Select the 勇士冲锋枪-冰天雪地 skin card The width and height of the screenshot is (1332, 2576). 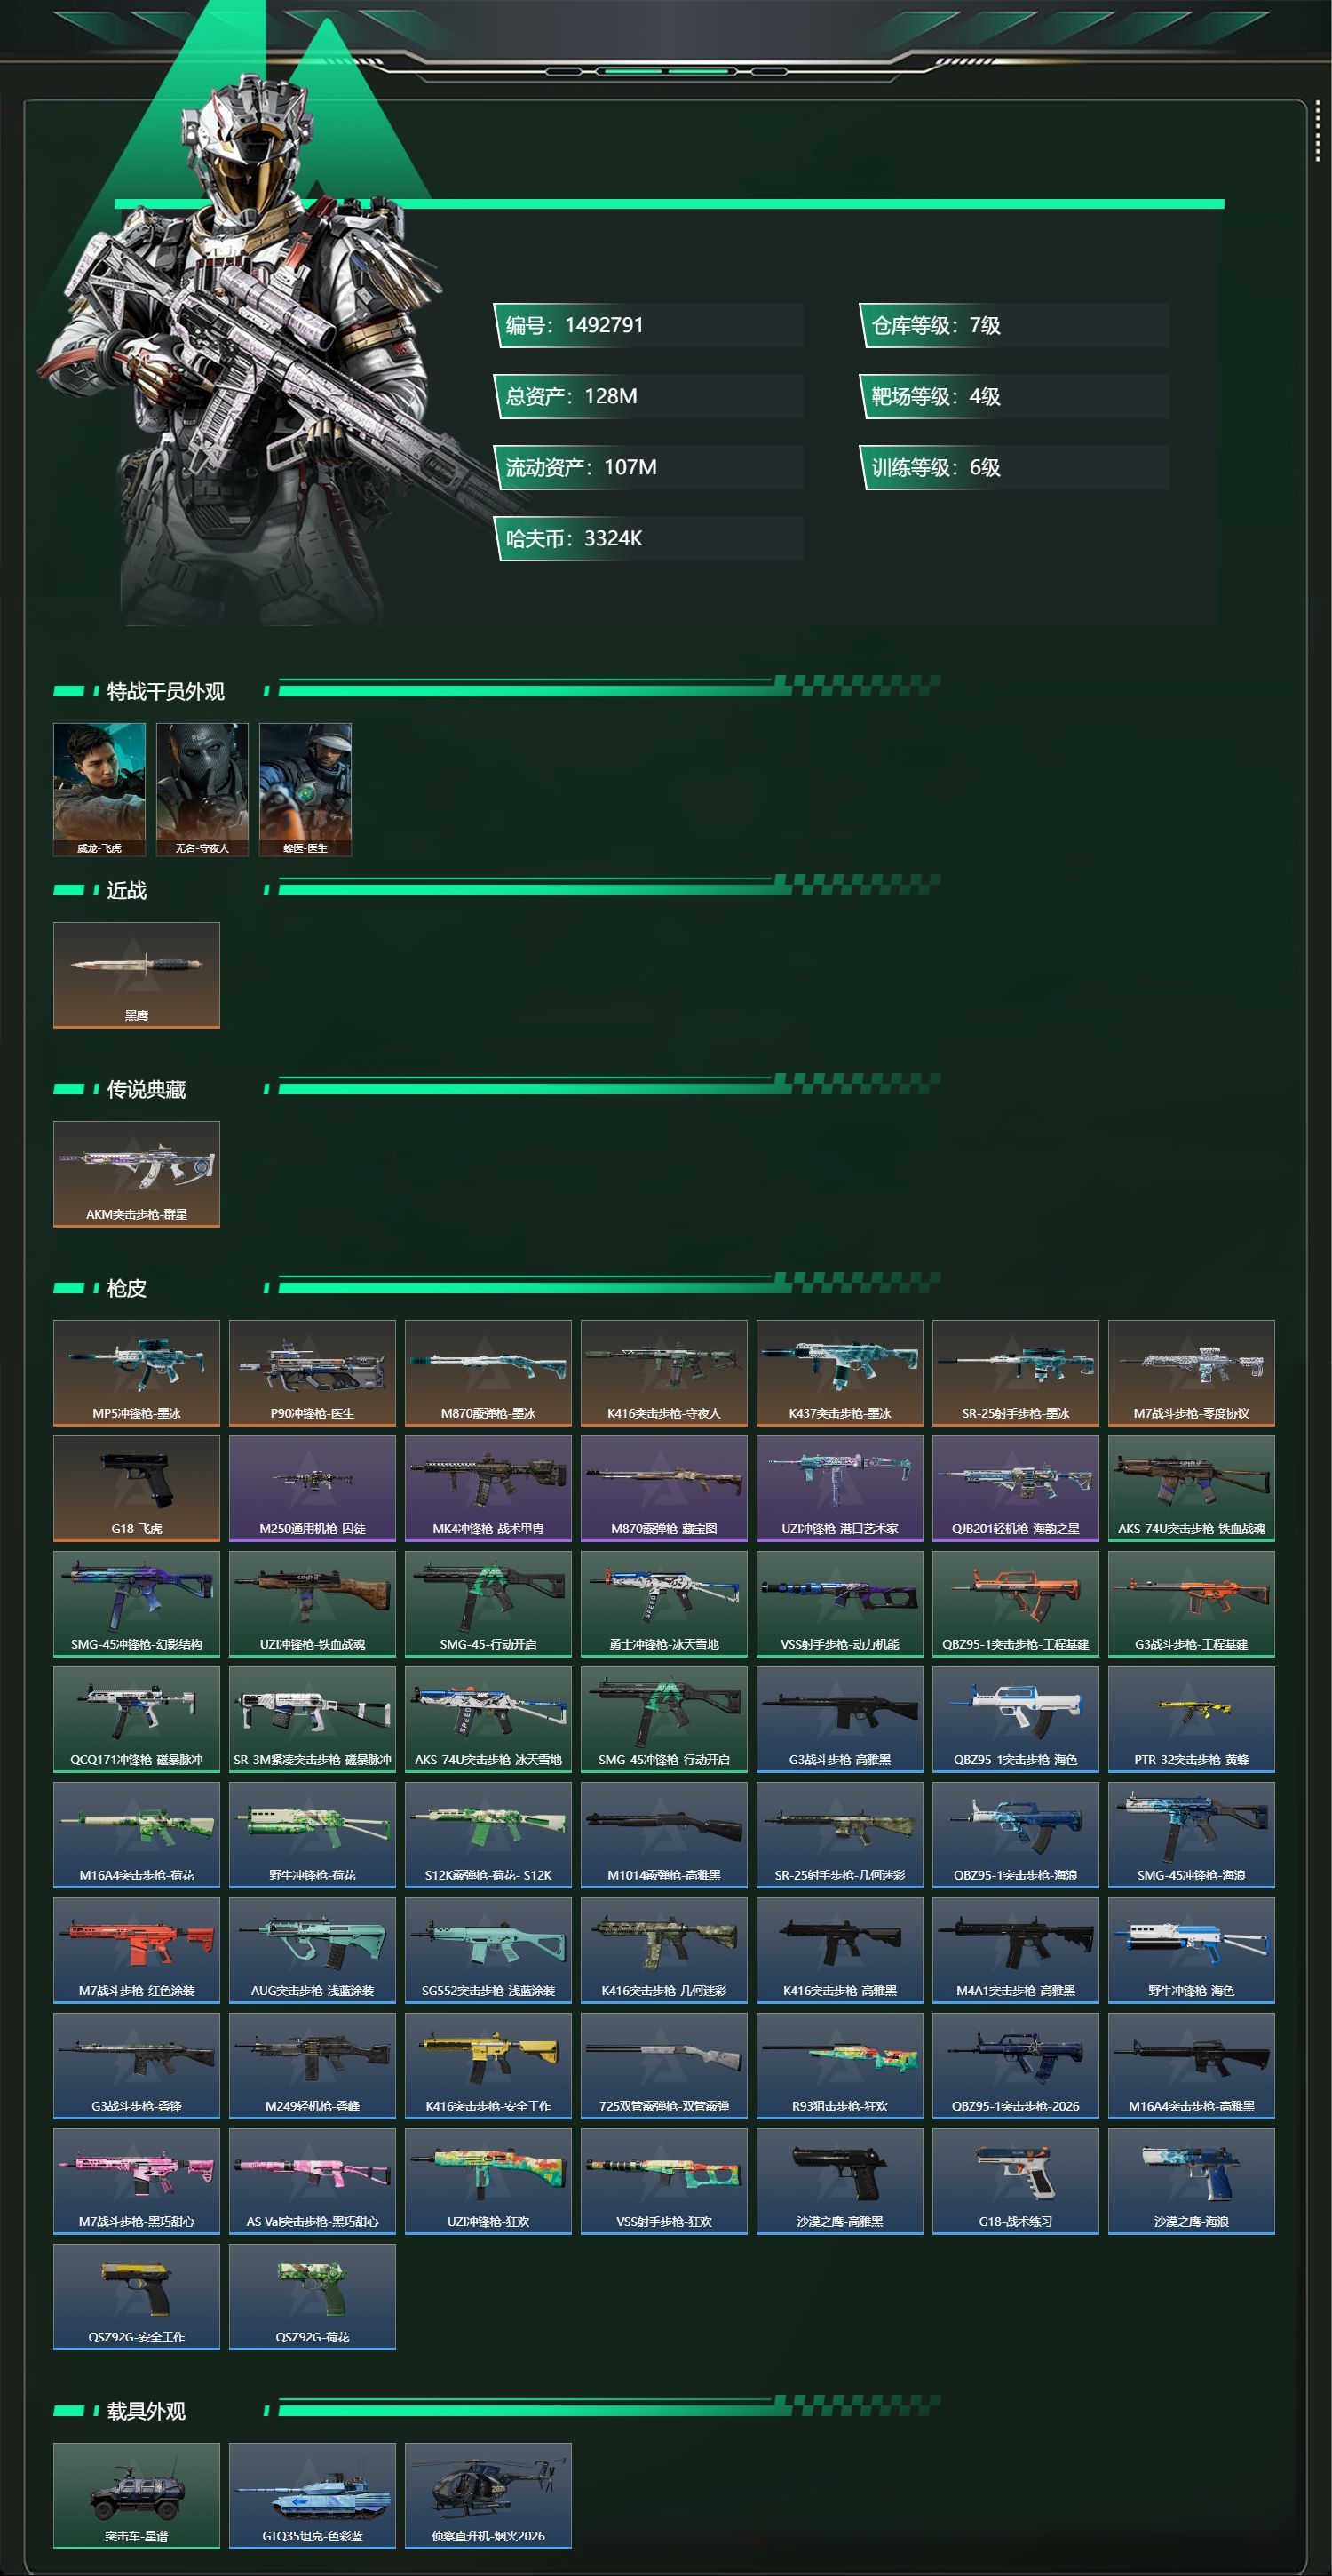click(x=664, y=1604)
